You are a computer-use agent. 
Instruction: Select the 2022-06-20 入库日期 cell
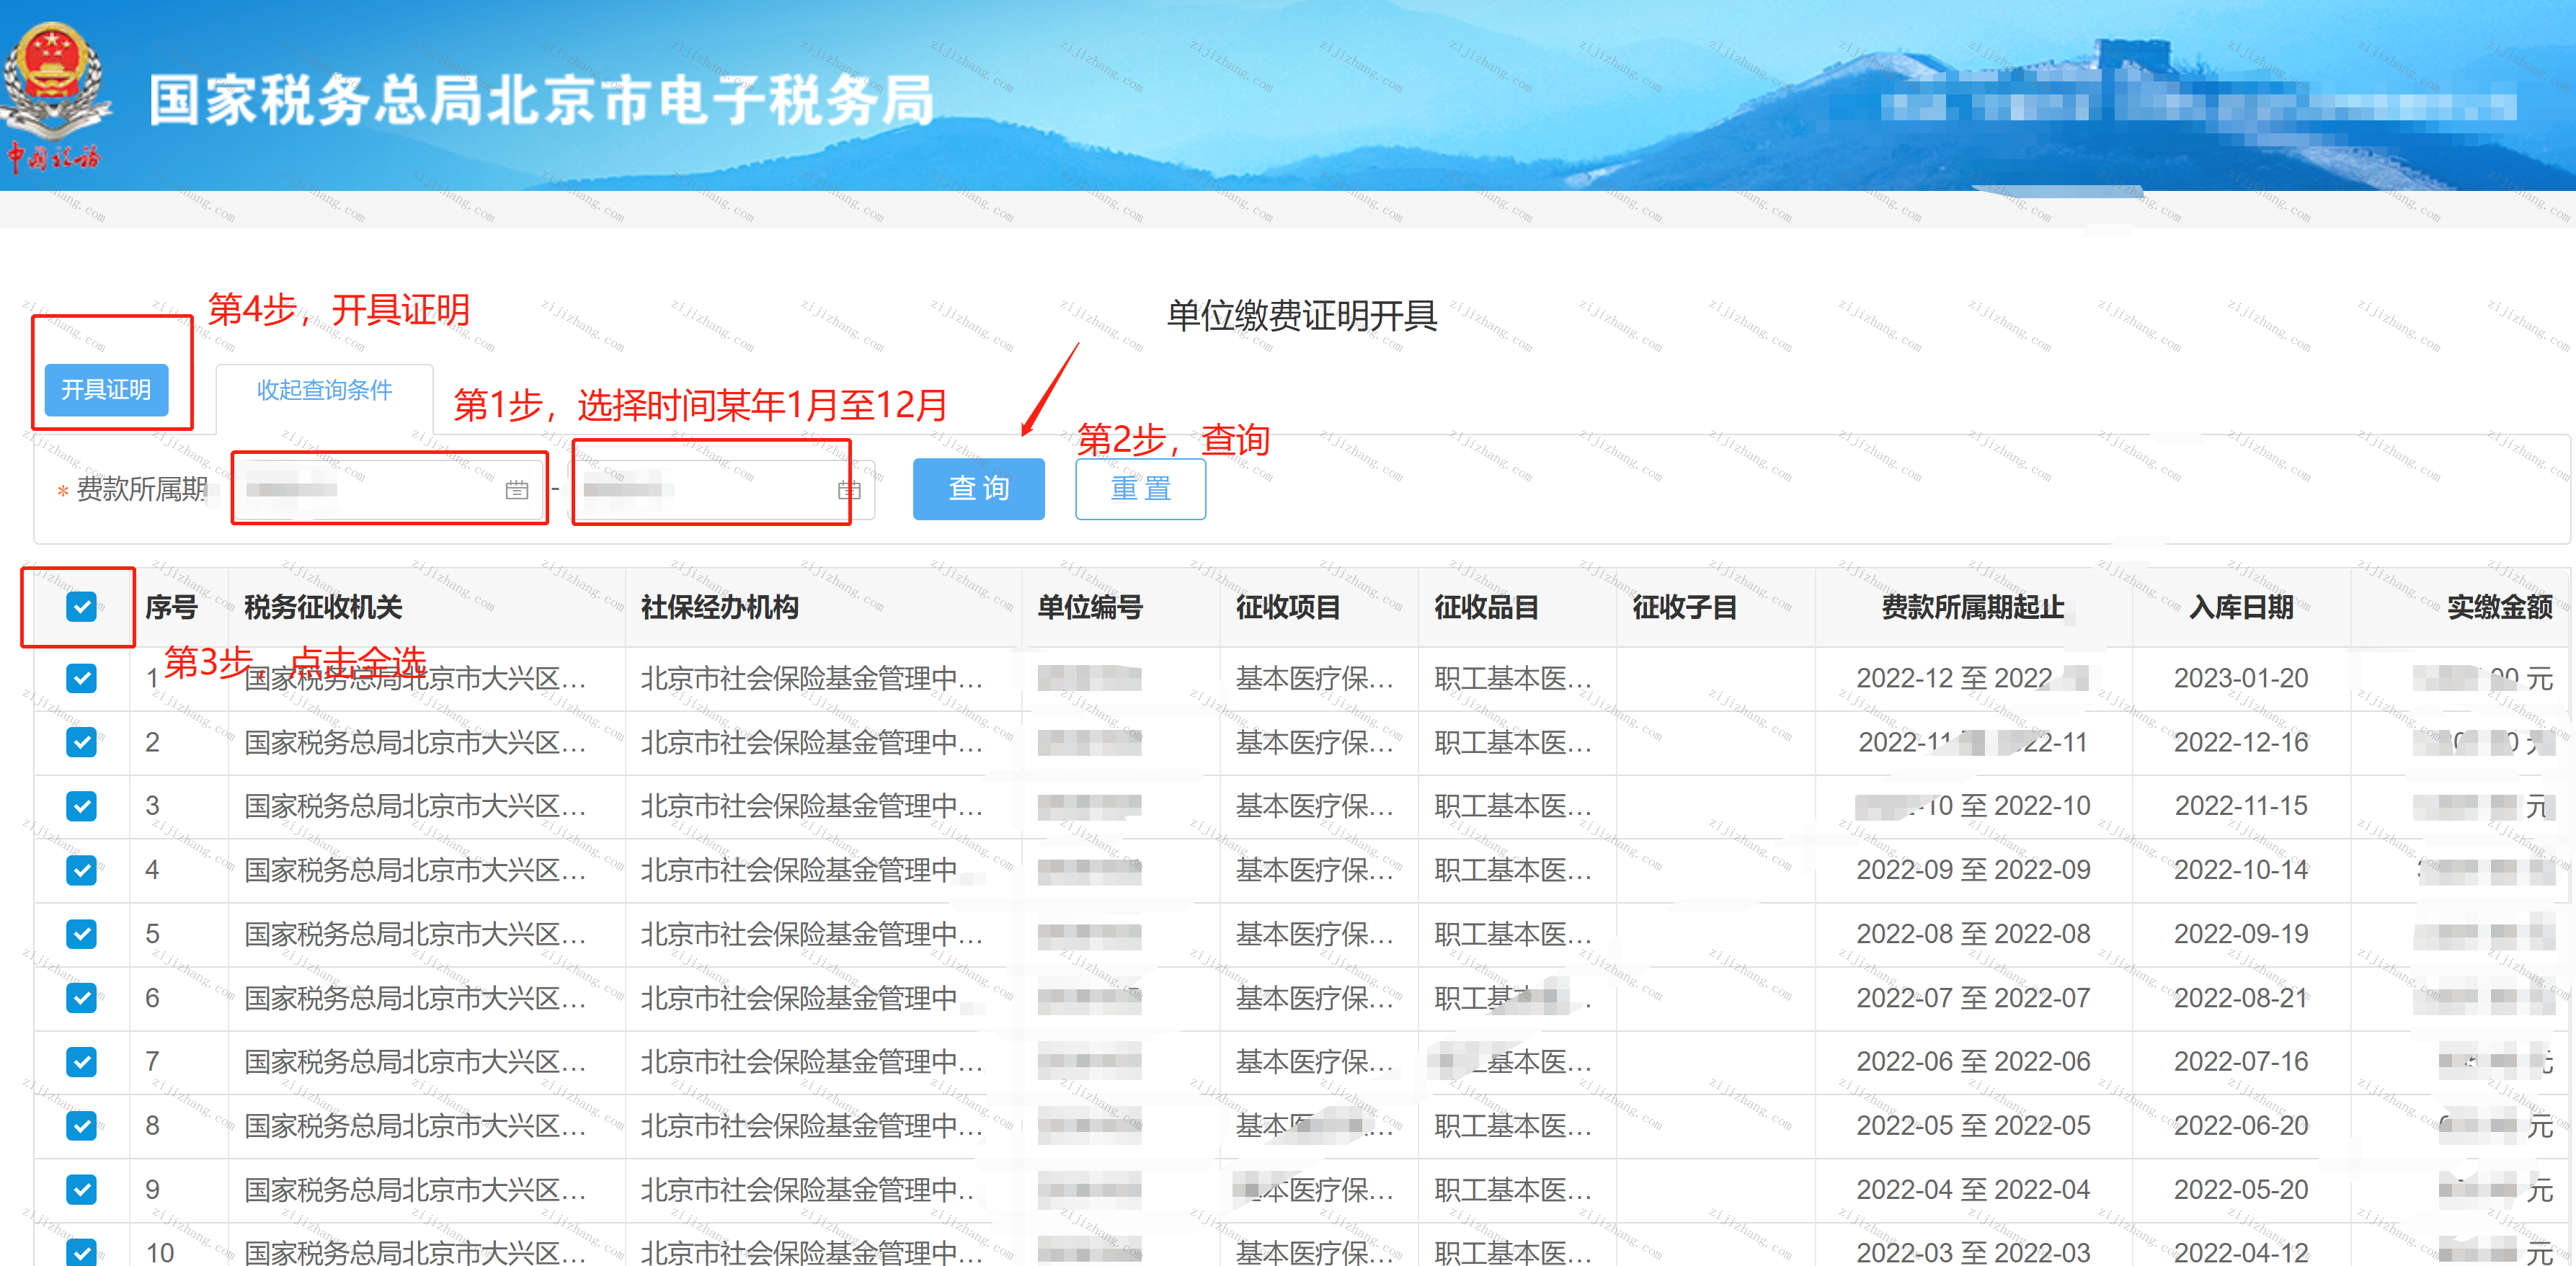[2241, 1125]
